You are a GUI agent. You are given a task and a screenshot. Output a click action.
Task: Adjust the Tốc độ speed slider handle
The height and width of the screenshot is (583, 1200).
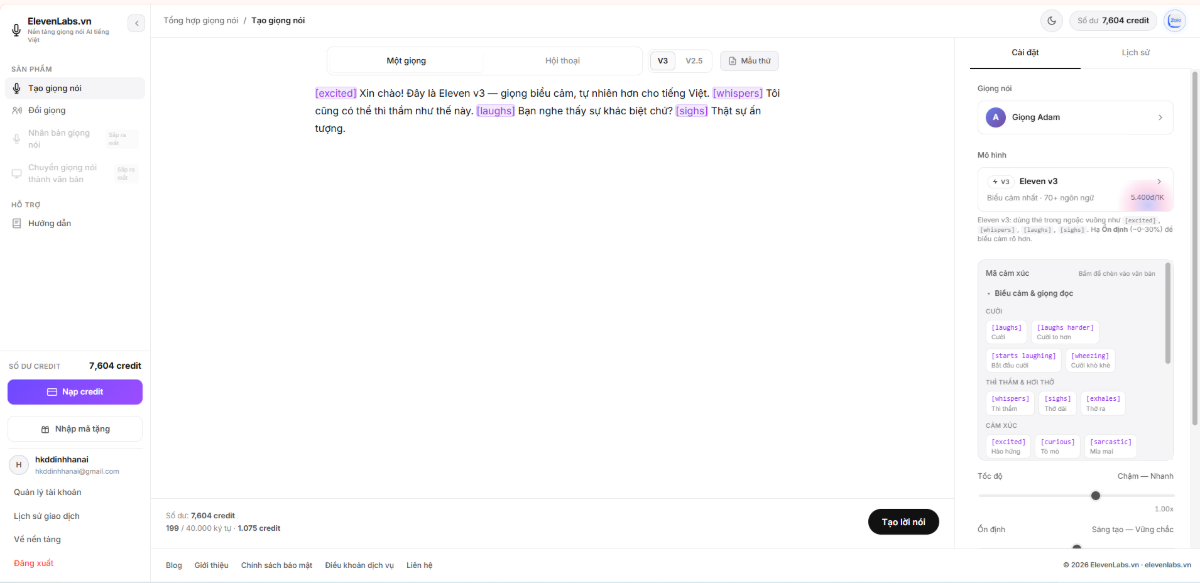[x=1095, y=495]
